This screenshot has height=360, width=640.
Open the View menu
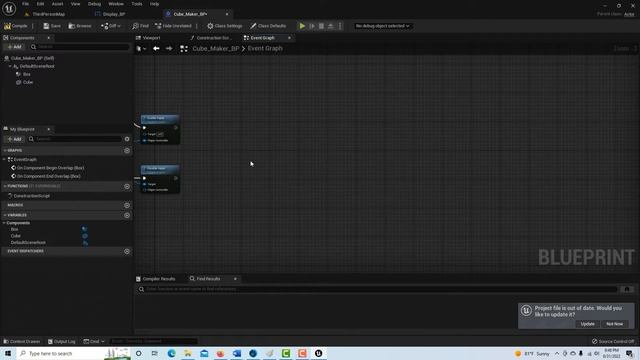click(x=76, y=4)
